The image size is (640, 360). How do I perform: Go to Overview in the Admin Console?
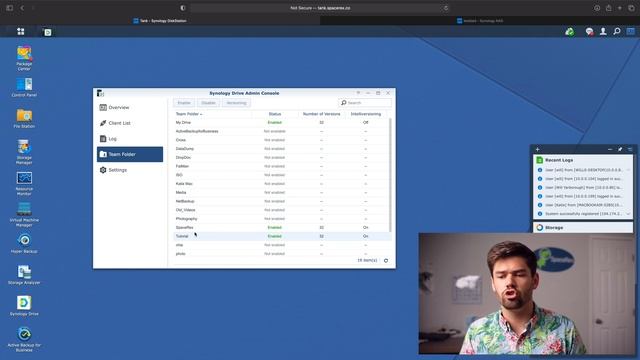click(x=130, y=107)
